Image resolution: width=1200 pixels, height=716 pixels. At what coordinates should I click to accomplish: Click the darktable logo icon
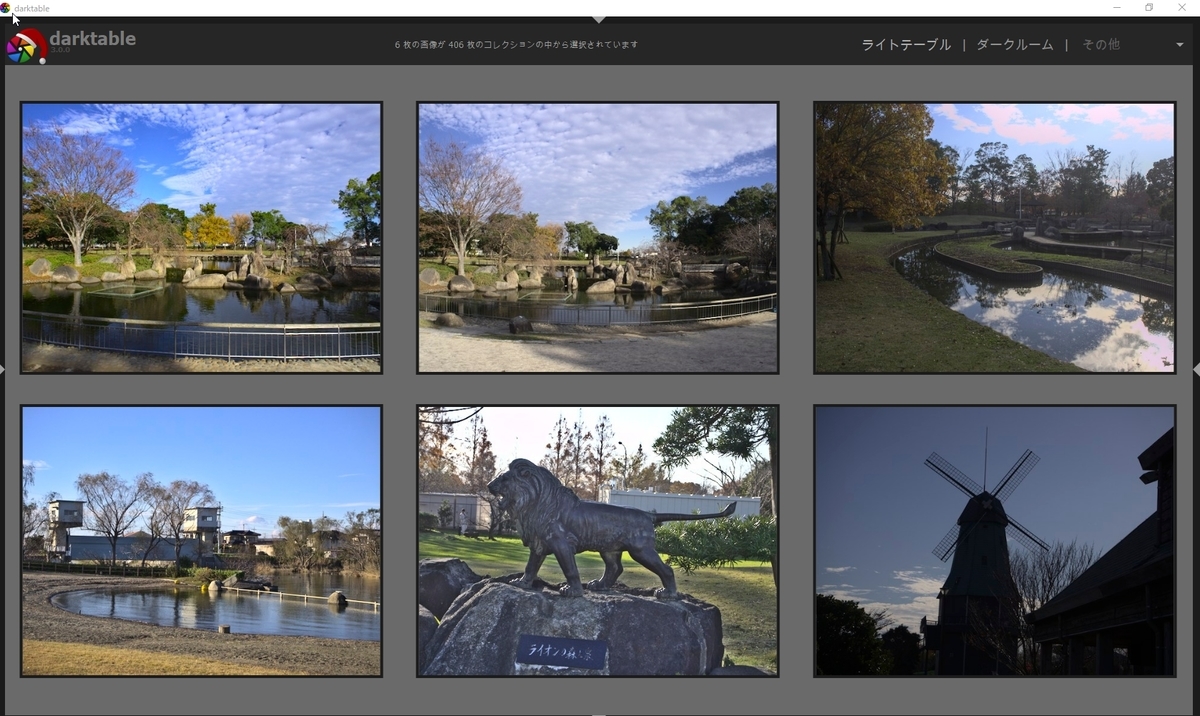point(26,46)
